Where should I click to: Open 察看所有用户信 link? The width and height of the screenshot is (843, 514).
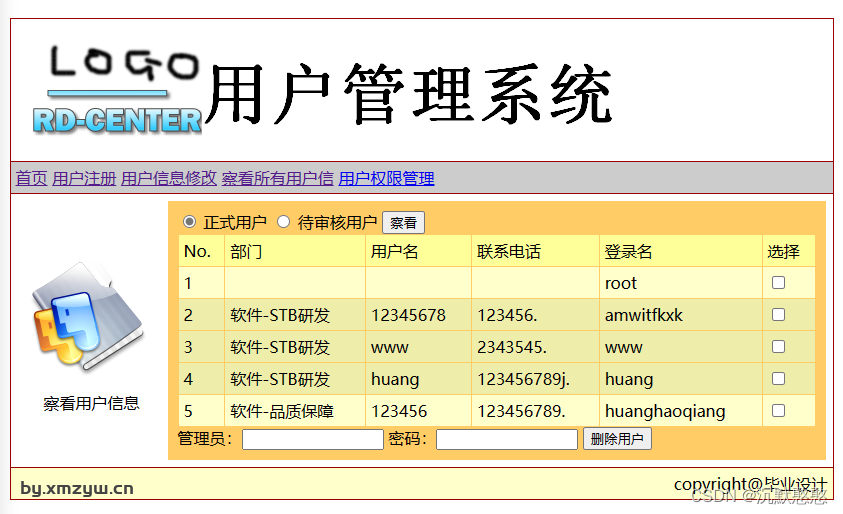(277, 178)
